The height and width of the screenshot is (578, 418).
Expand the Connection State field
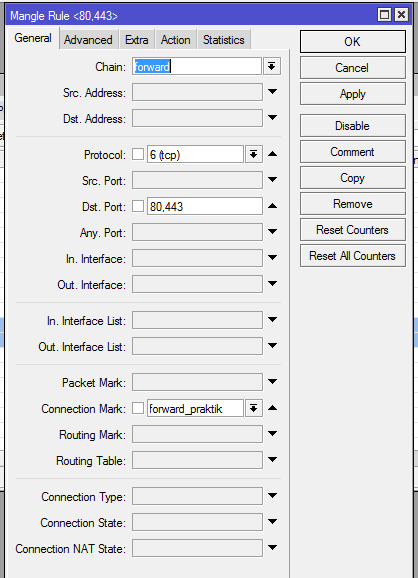(x=272, y=521)
